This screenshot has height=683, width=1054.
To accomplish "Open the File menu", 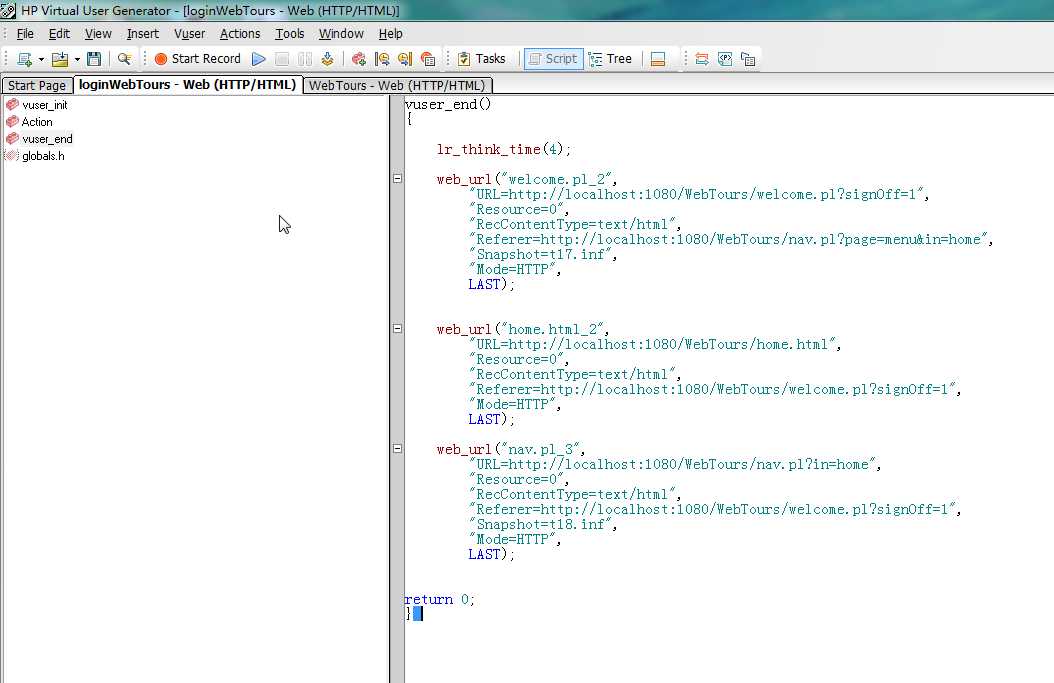I will point(25,34).
